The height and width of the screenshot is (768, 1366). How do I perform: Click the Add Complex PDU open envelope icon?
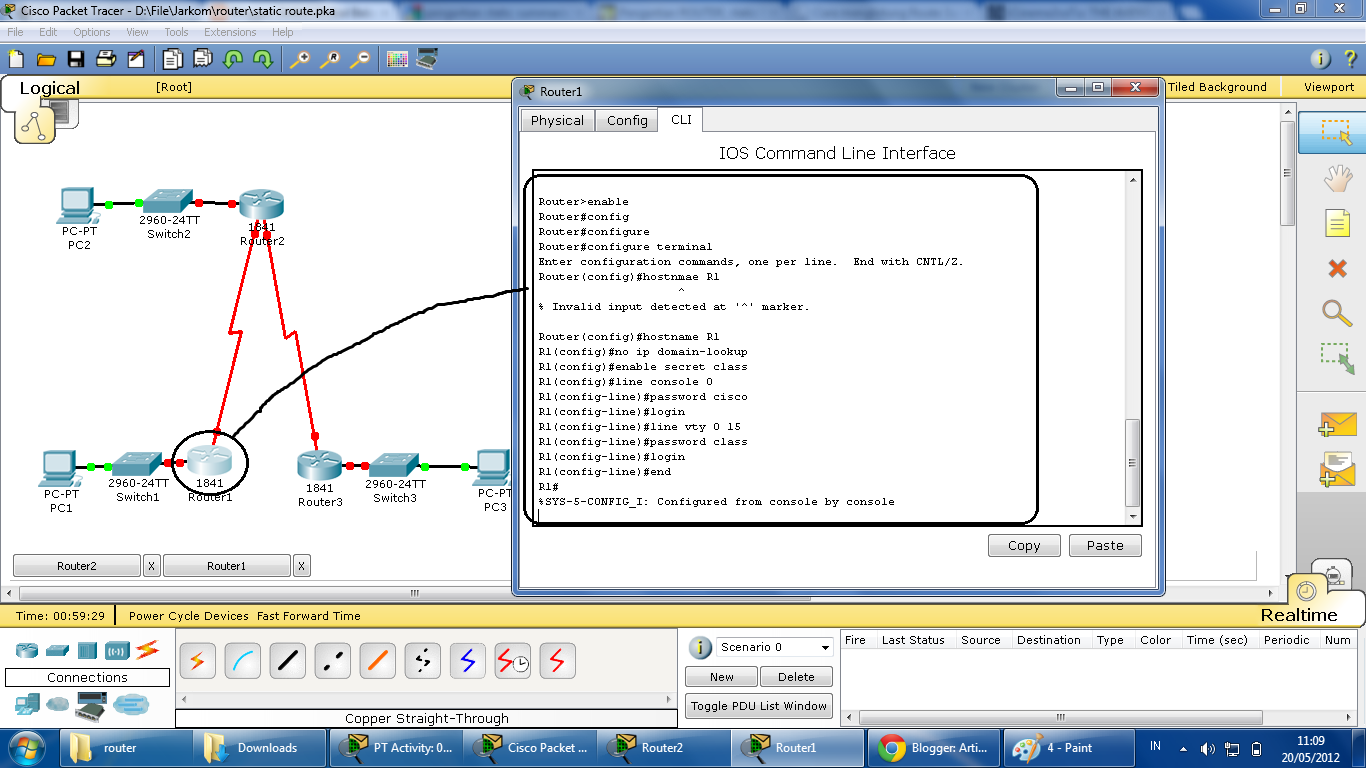(x=1337, y=469)
